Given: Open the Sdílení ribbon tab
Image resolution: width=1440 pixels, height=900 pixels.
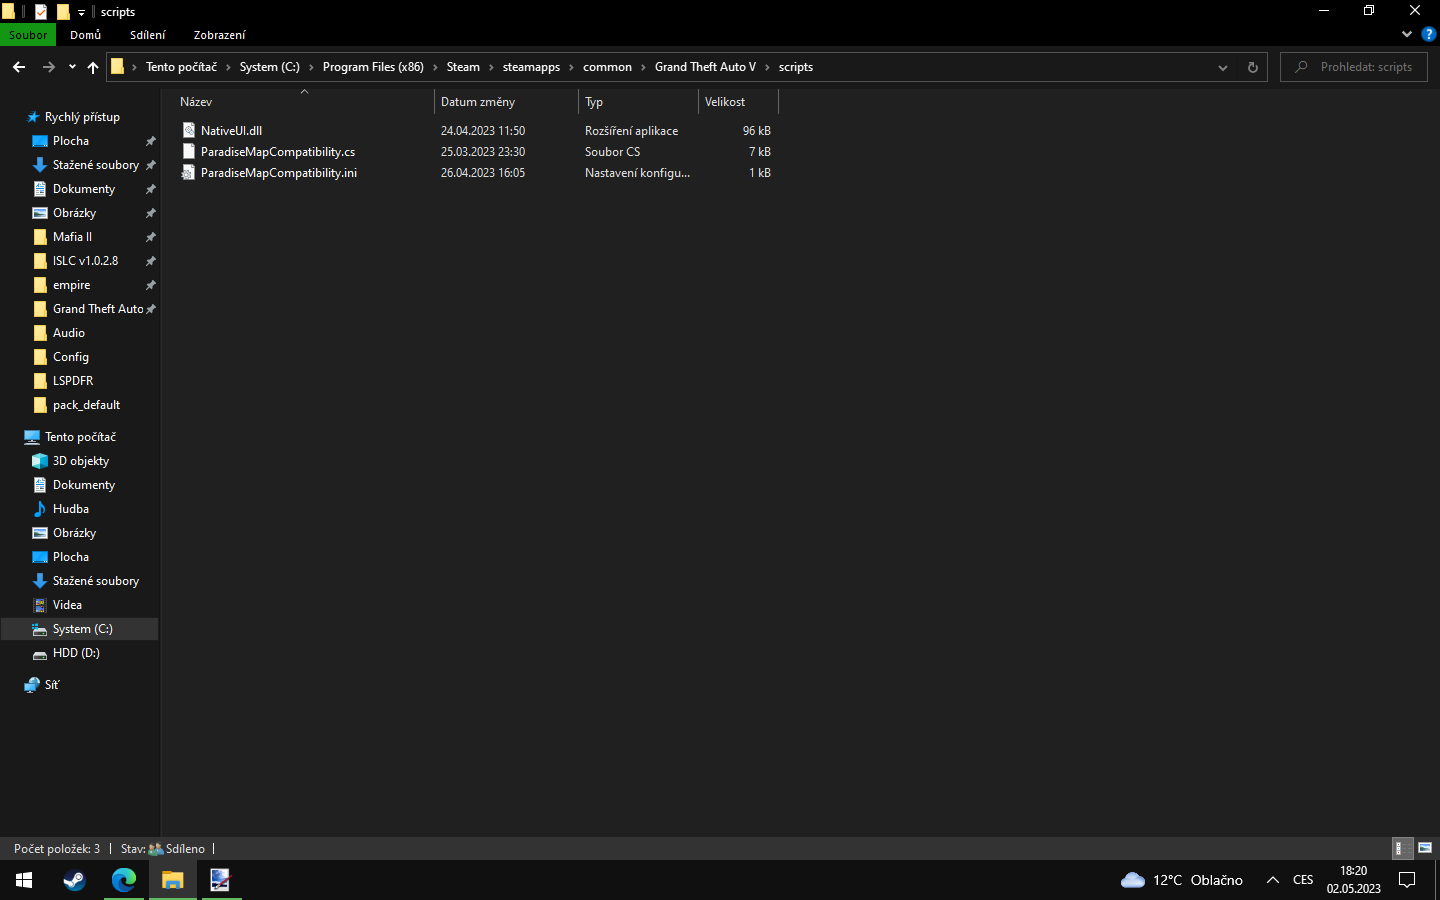Looking at the screenshot, I should point(148,35).
